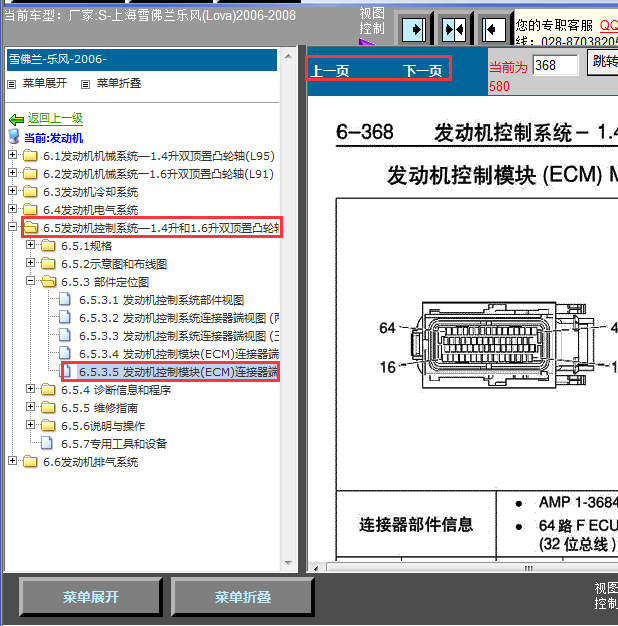The width and height of the screenshot is (618, 626).
Task: Click the folder icon of 6.5.1规格
Action: [48, 246]
